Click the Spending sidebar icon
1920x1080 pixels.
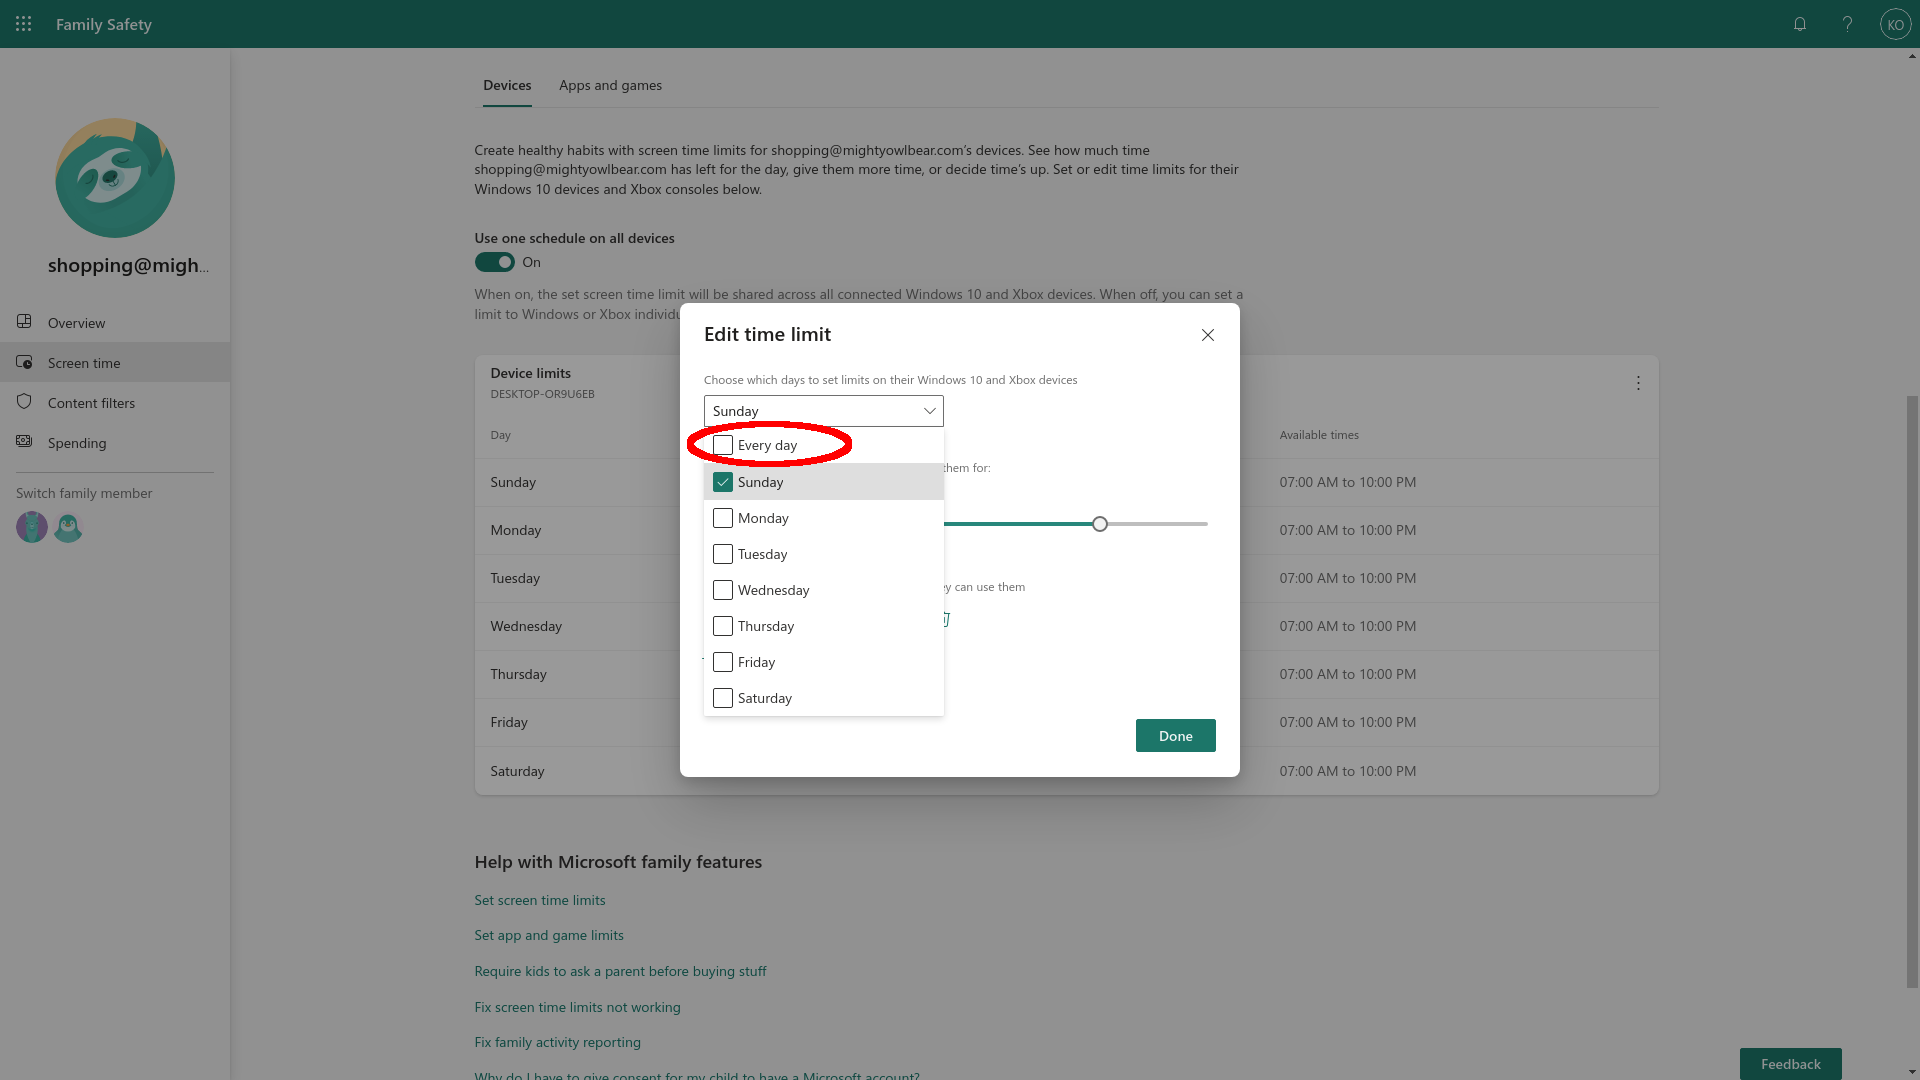(24, 442)
